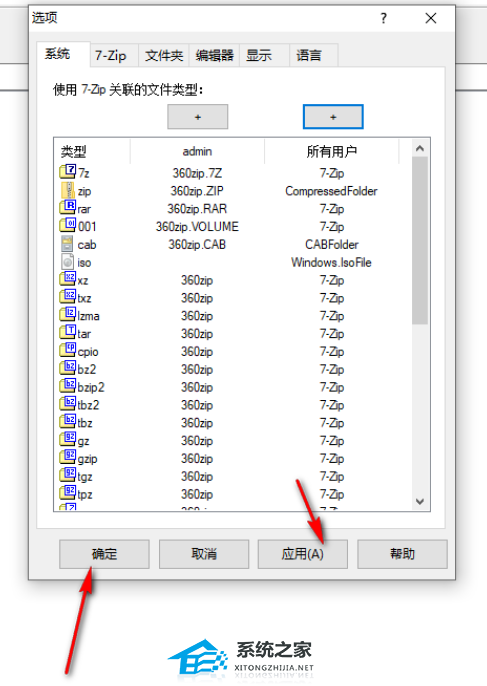Click 360zip in the tar row

click(x=197, y=334)
